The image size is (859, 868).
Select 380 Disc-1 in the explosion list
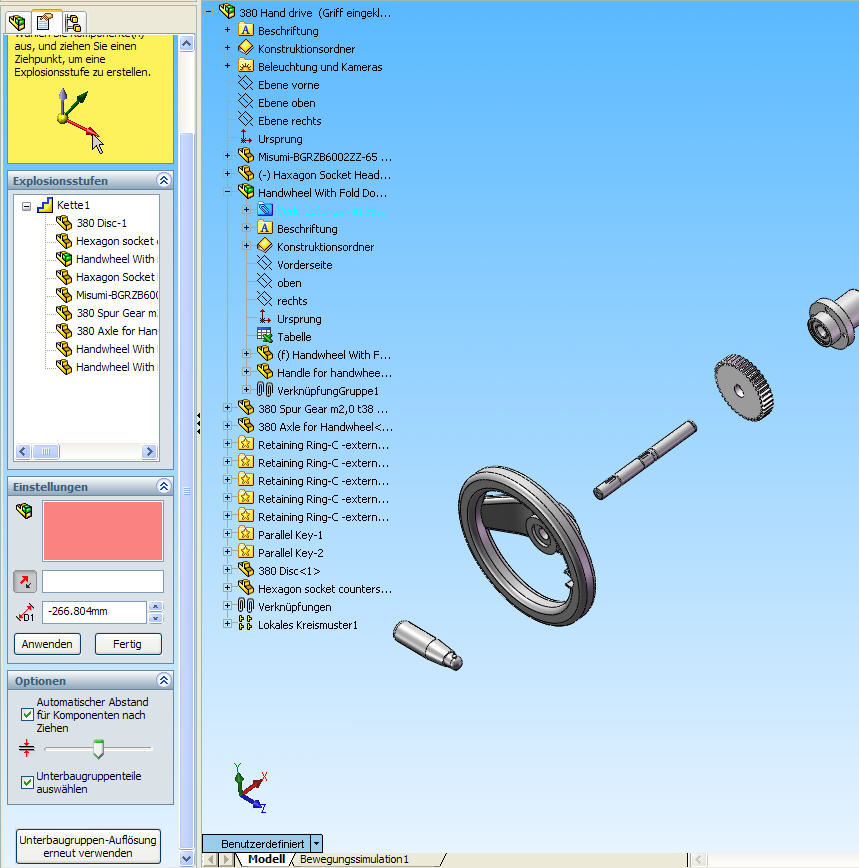click(102, 223)
